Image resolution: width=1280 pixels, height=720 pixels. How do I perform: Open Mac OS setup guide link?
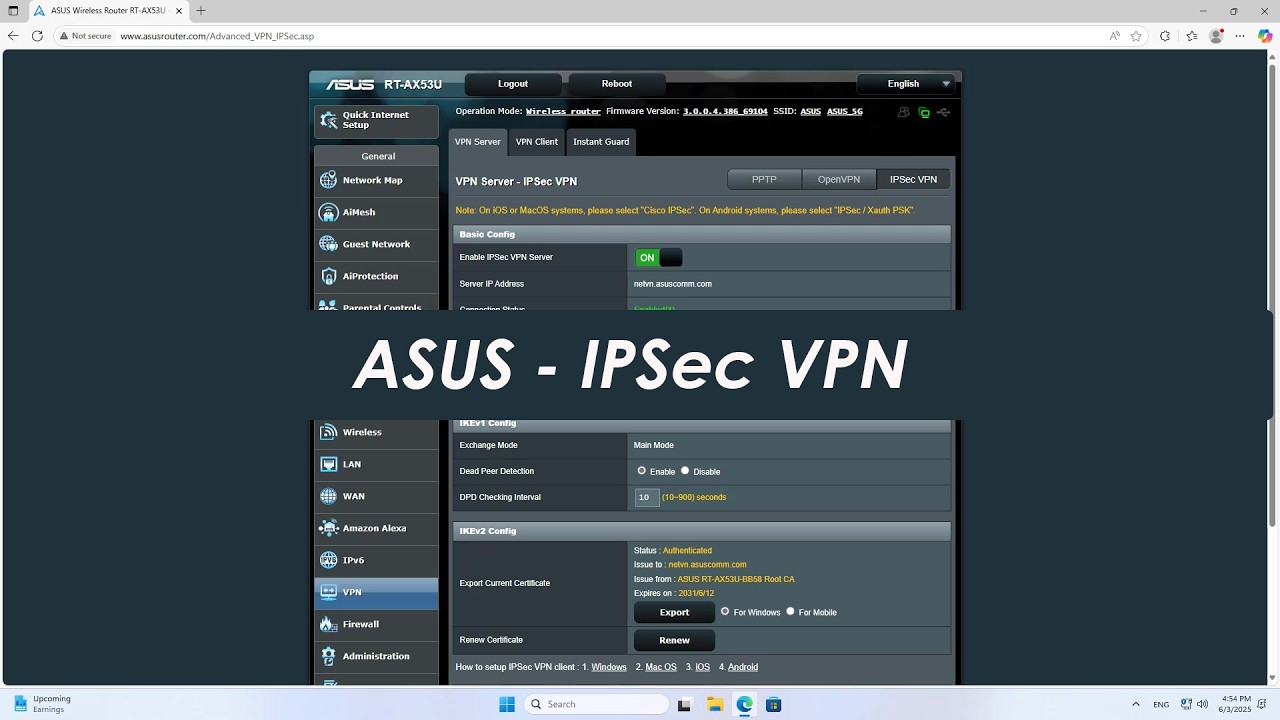pos(661,667)
